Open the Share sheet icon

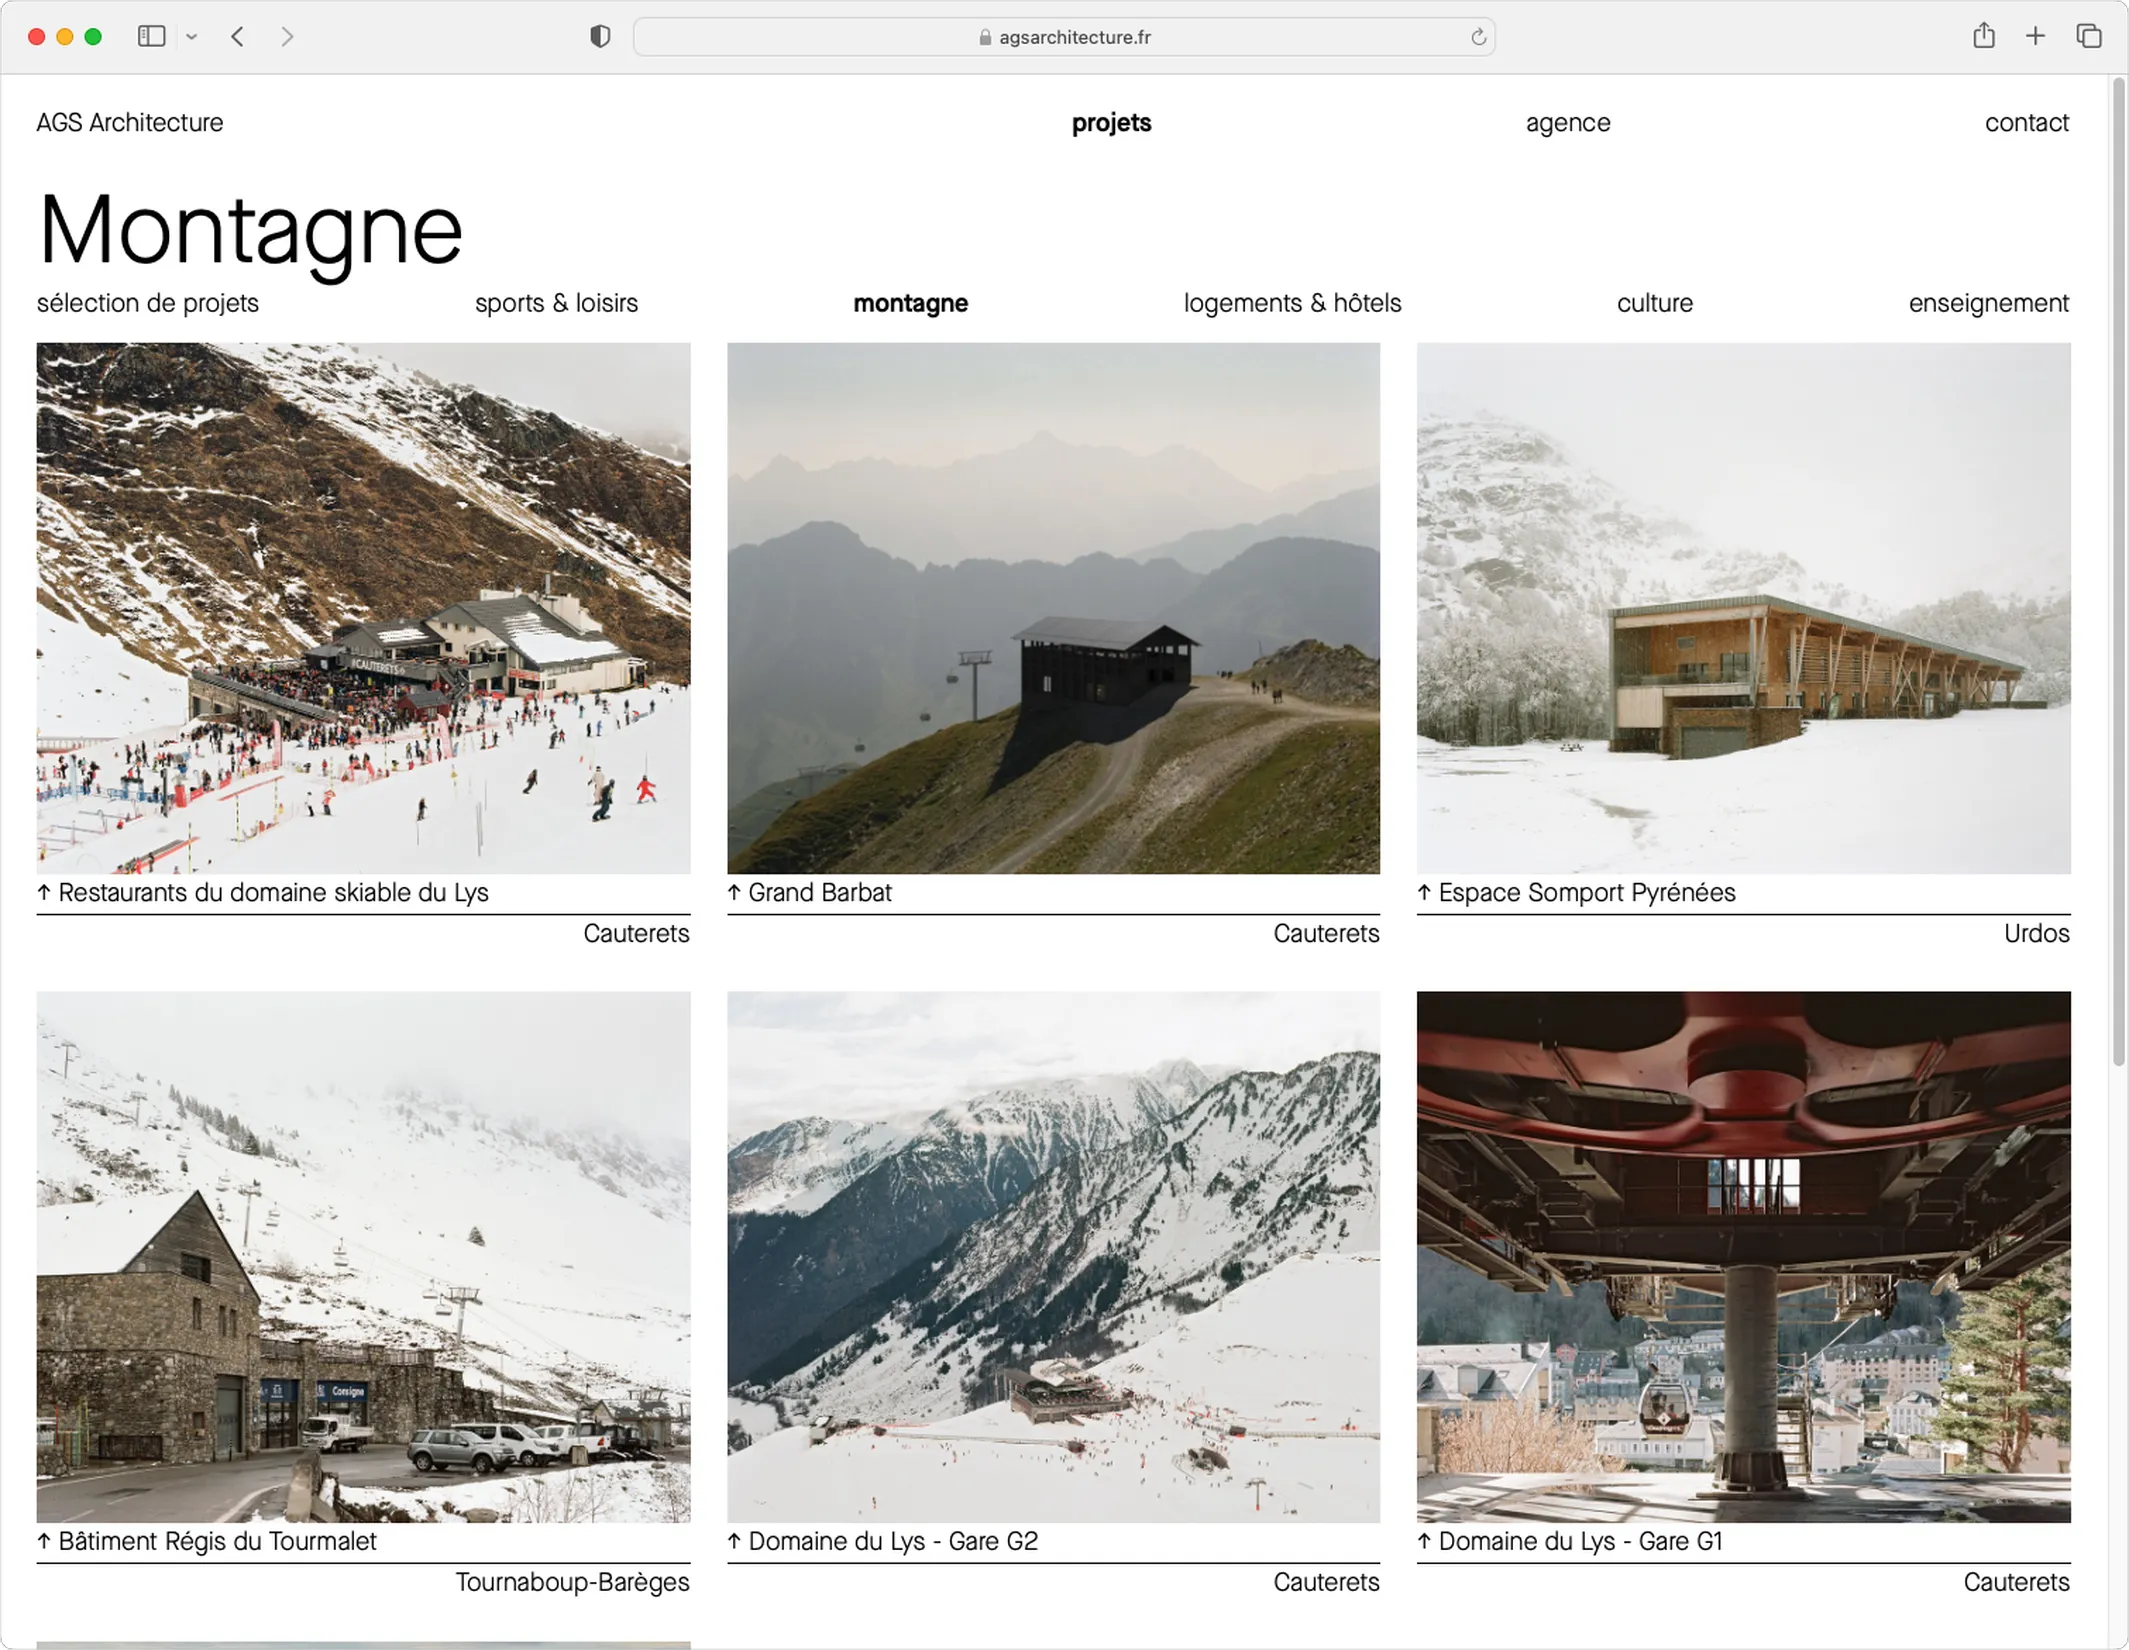1984,37
